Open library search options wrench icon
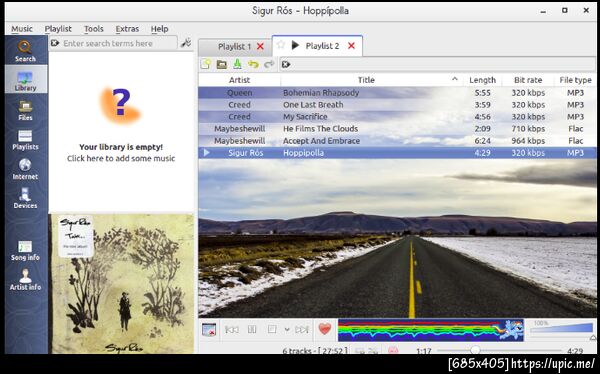This screenshot has width=600, height=374. coord(186,43)
